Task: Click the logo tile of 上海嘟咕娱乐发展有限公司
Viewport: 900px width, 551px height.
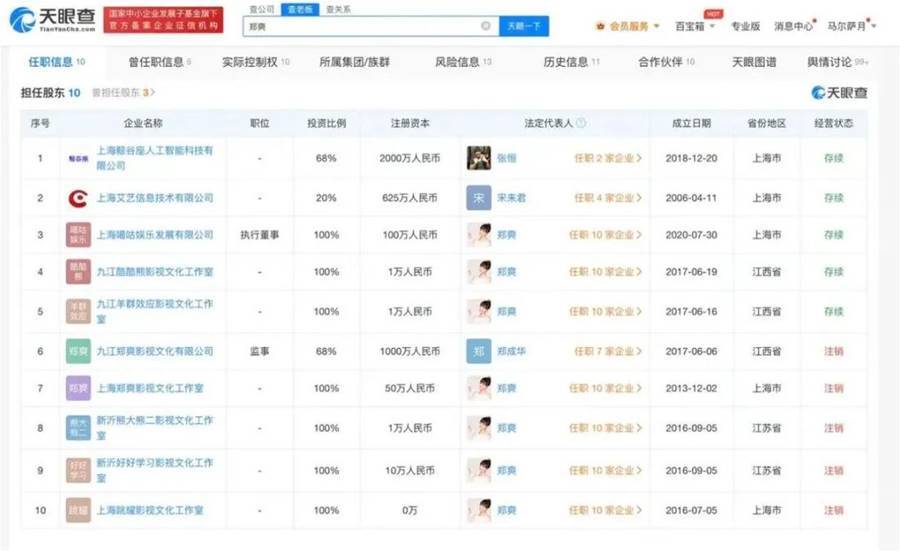Action: click(79, 235)
